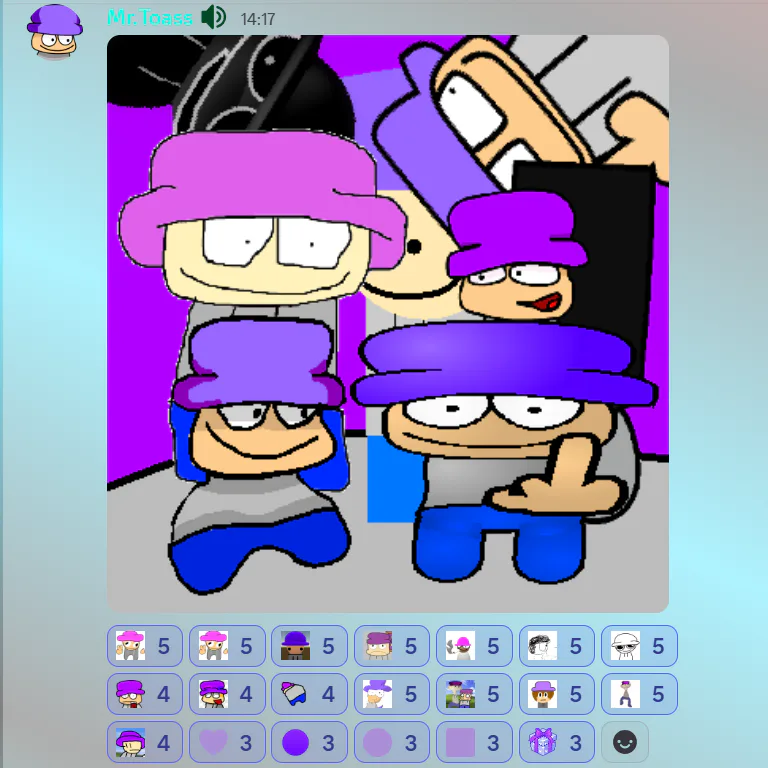Toggle purple hat sky-background character reaction
The height and width of the screenshot is (768, 768).
click(144, 742)
